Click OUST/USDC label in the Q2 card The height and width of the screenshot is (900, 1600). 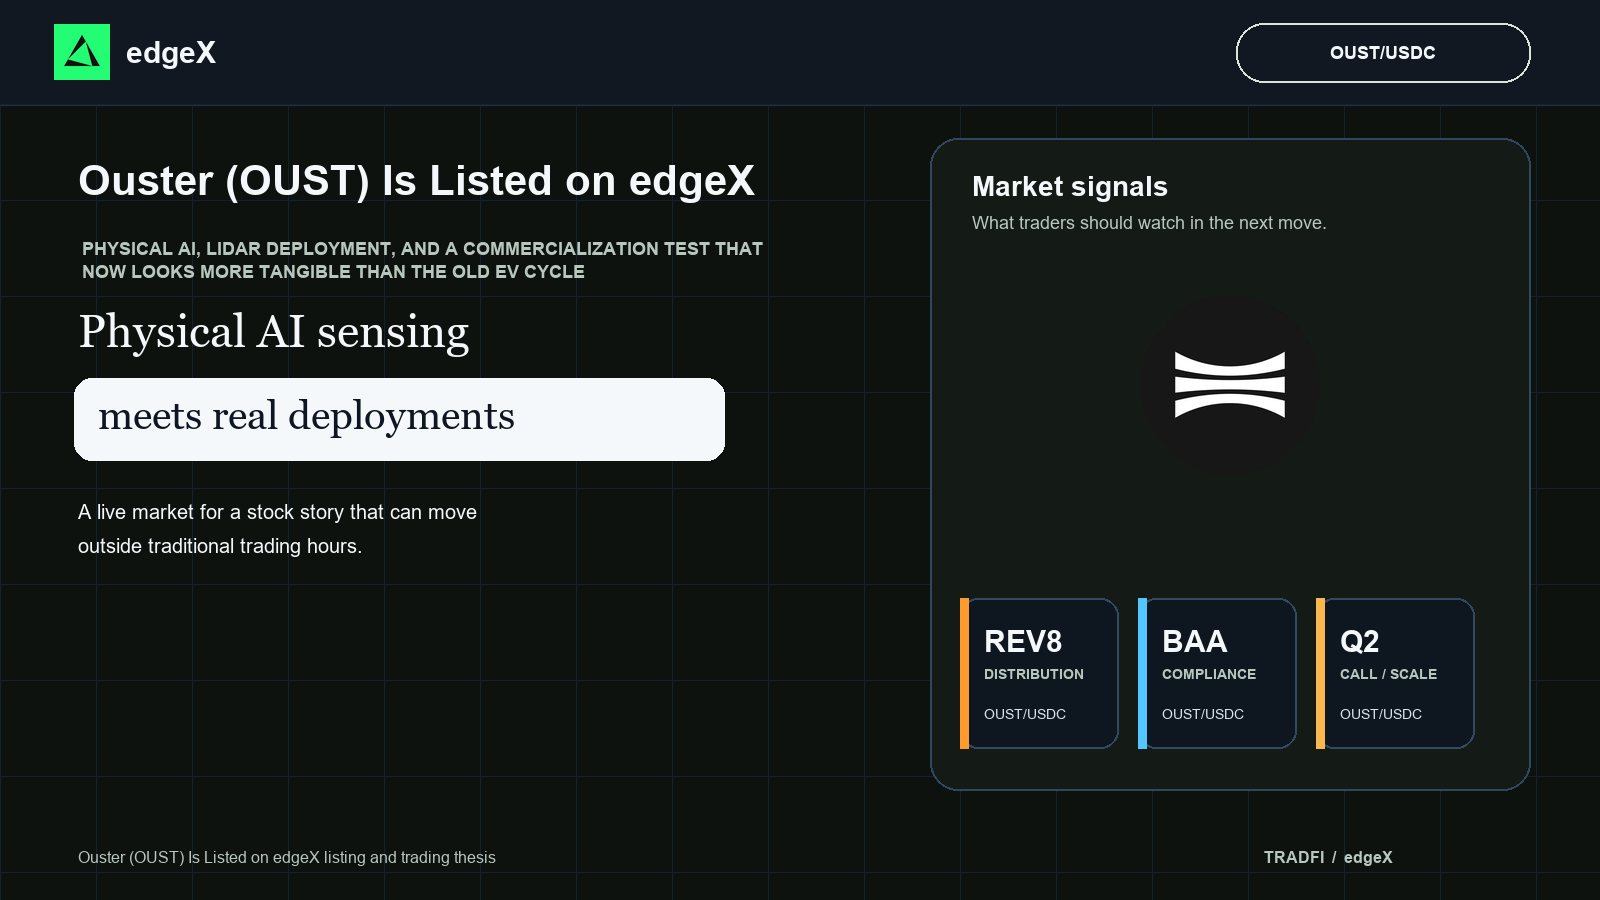[1381, 714]
